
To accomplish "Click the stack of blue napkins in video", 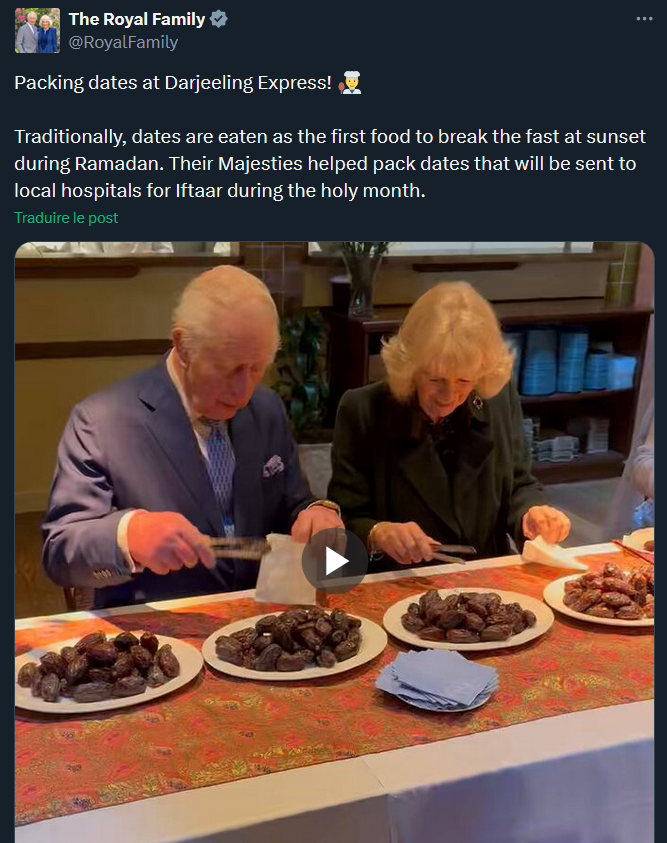I will click(437, 680).
